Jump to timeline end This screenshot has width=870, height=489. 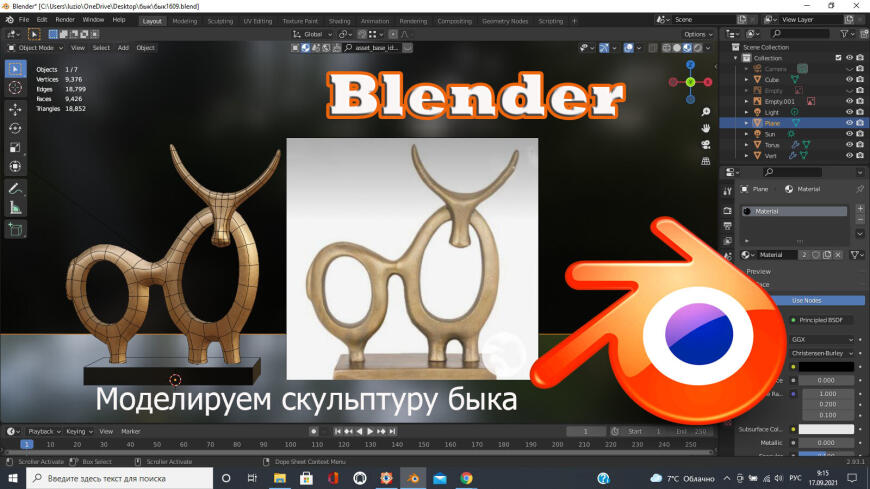(392, 431)
